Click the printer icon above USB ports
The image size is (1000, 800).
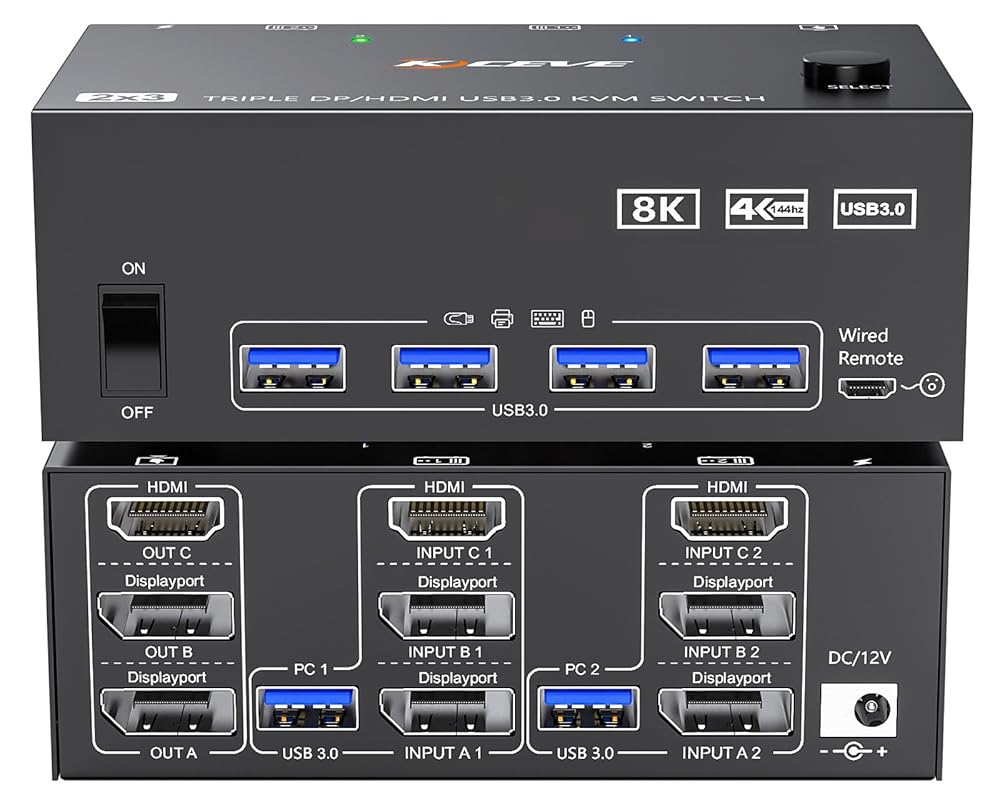(x=502, y=318)
